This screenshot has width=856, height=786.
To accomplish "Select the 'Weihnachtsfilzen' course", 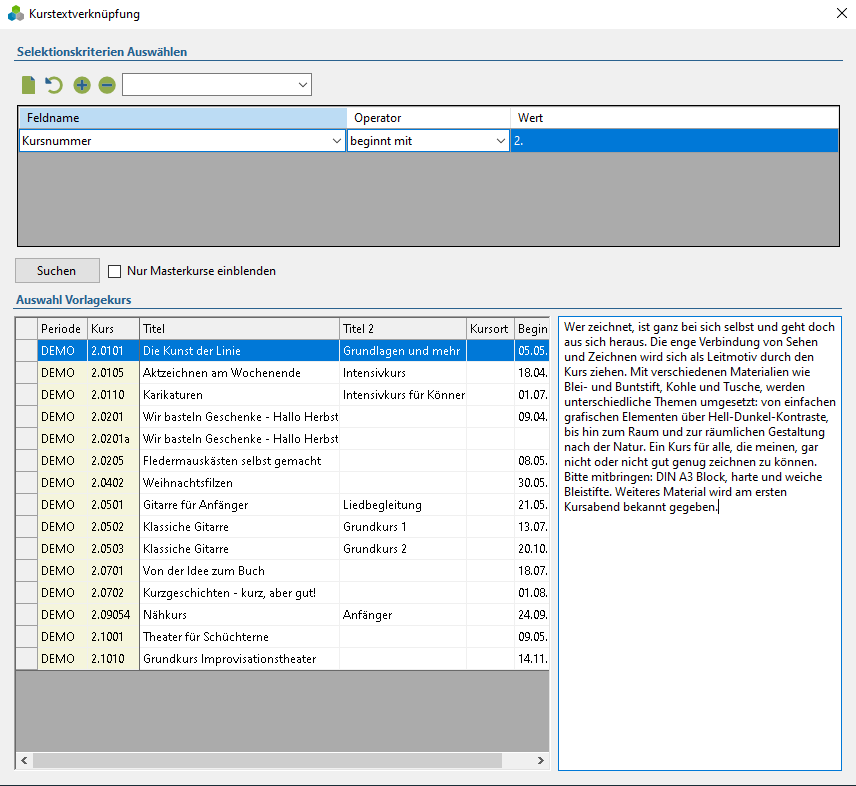I will 282,483.
